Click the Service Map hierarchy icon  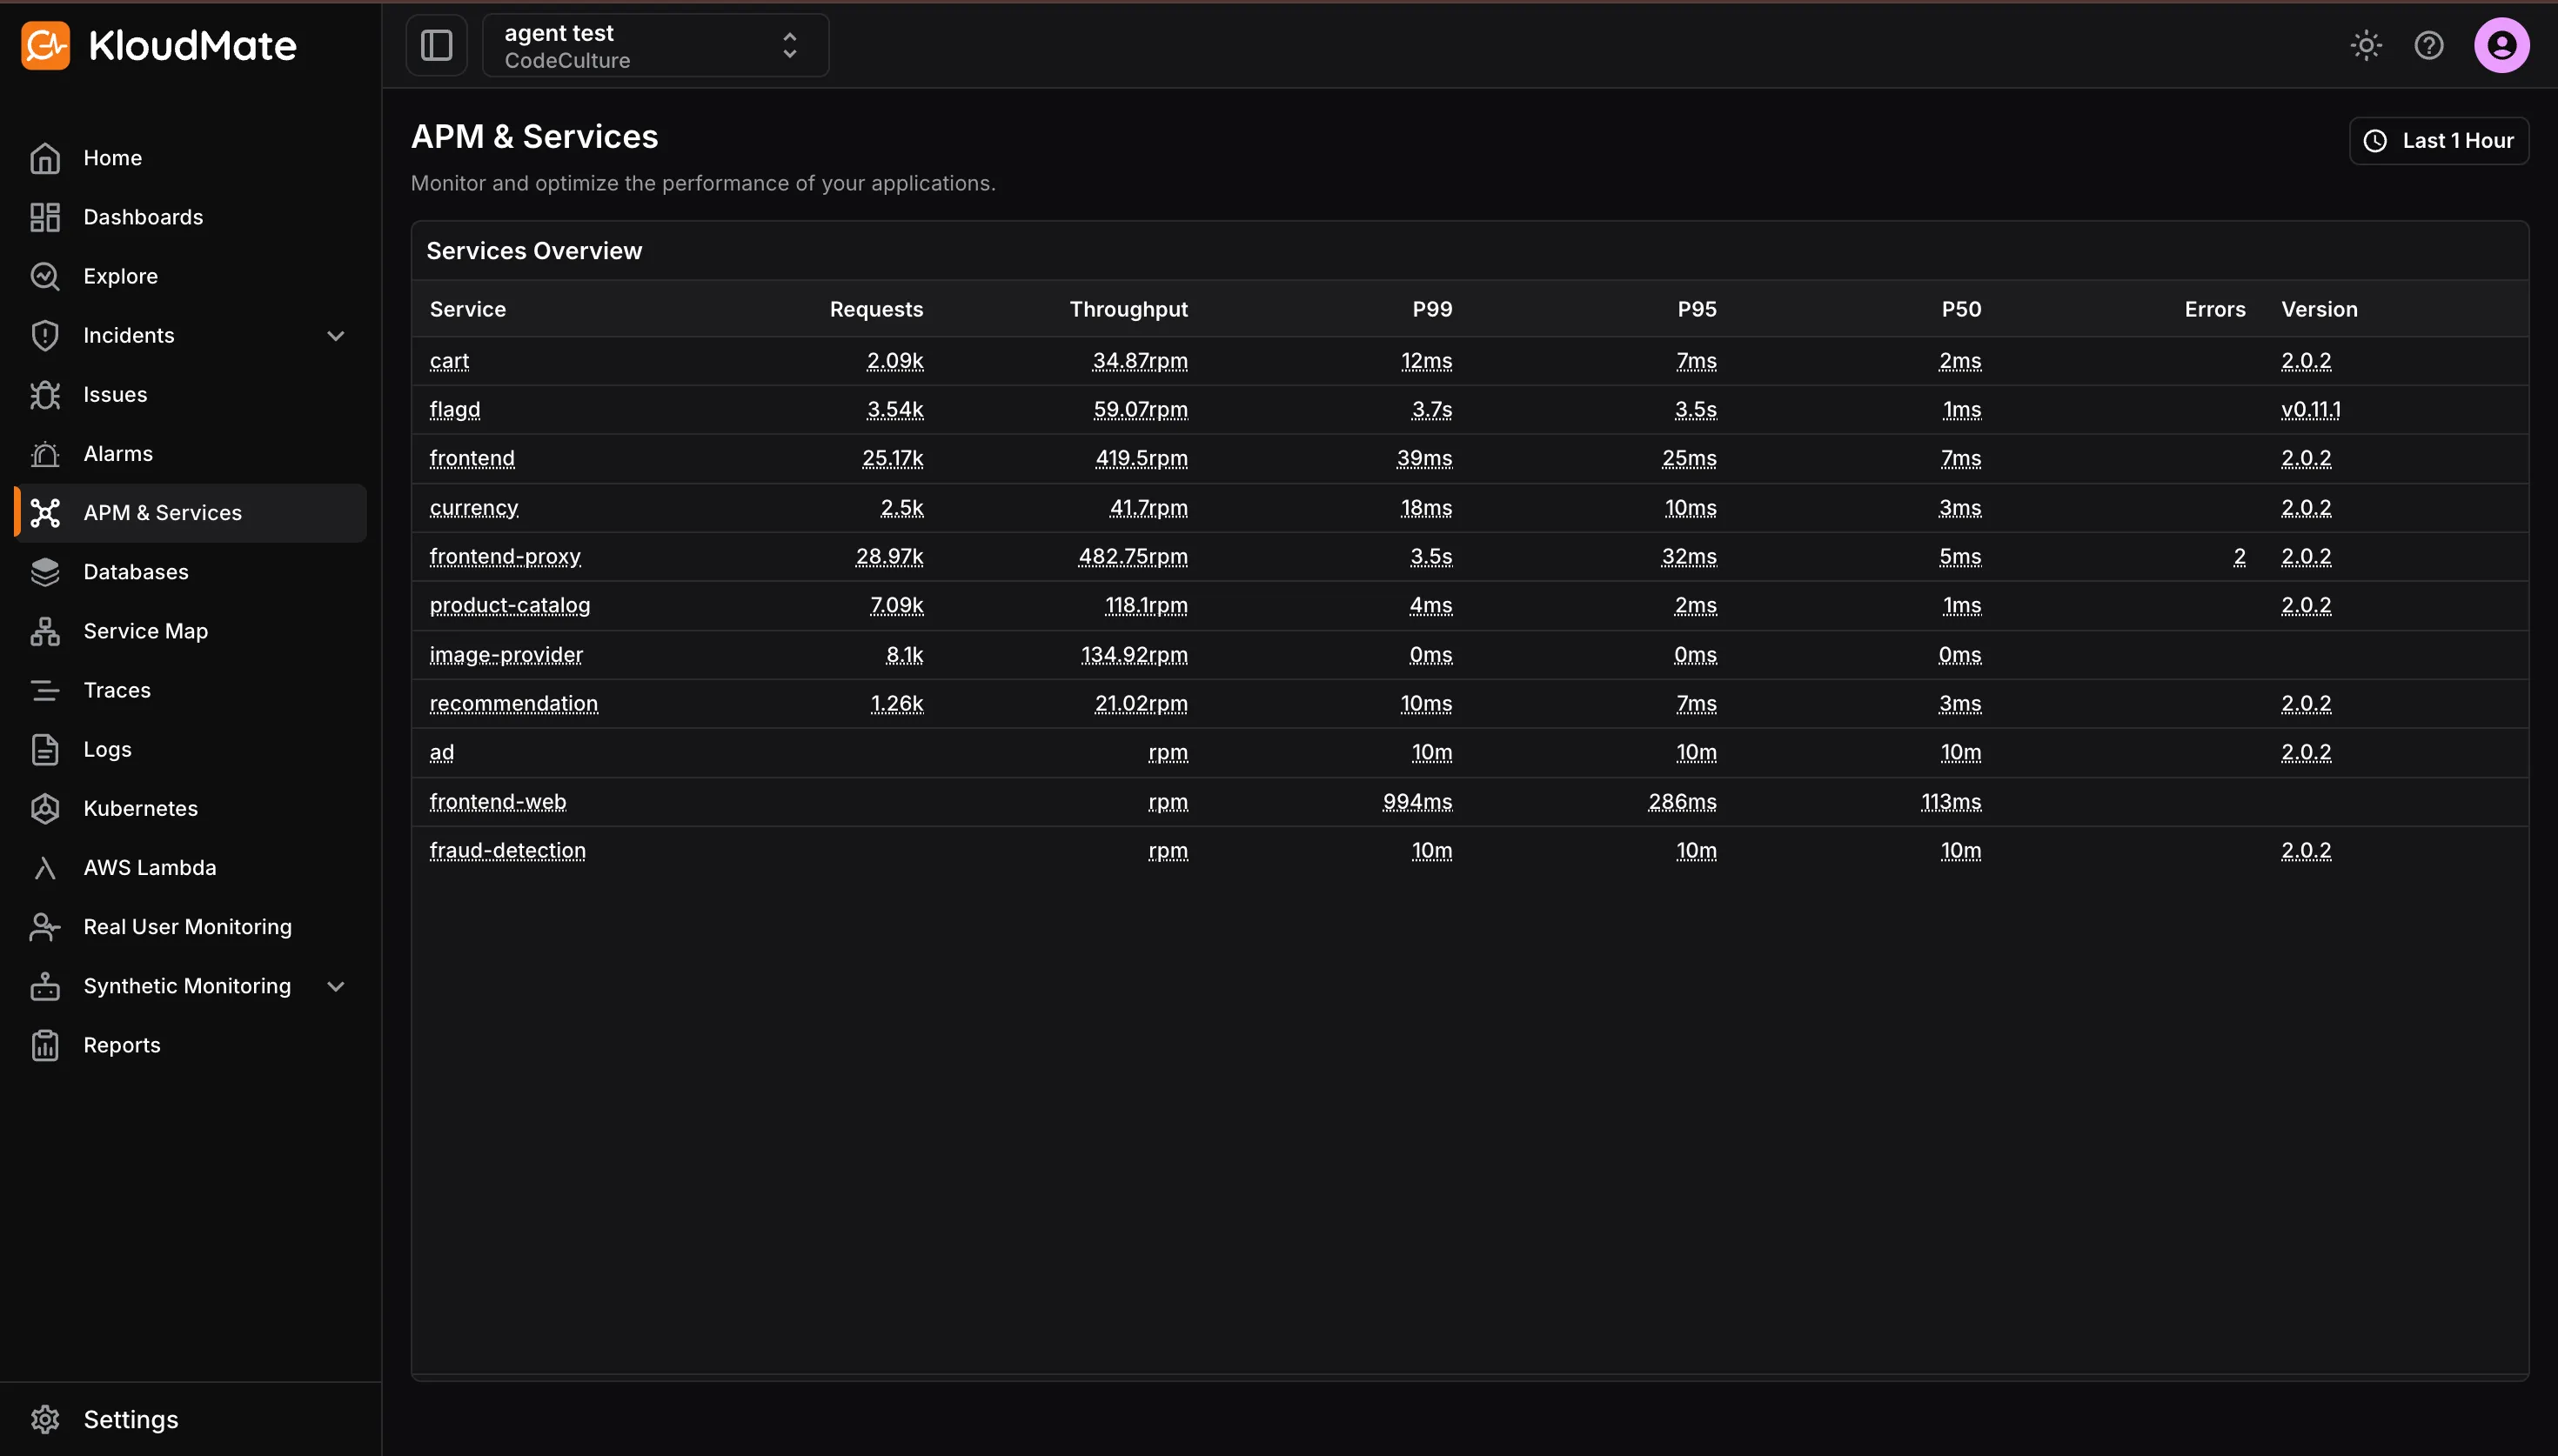tap(45, 631)
